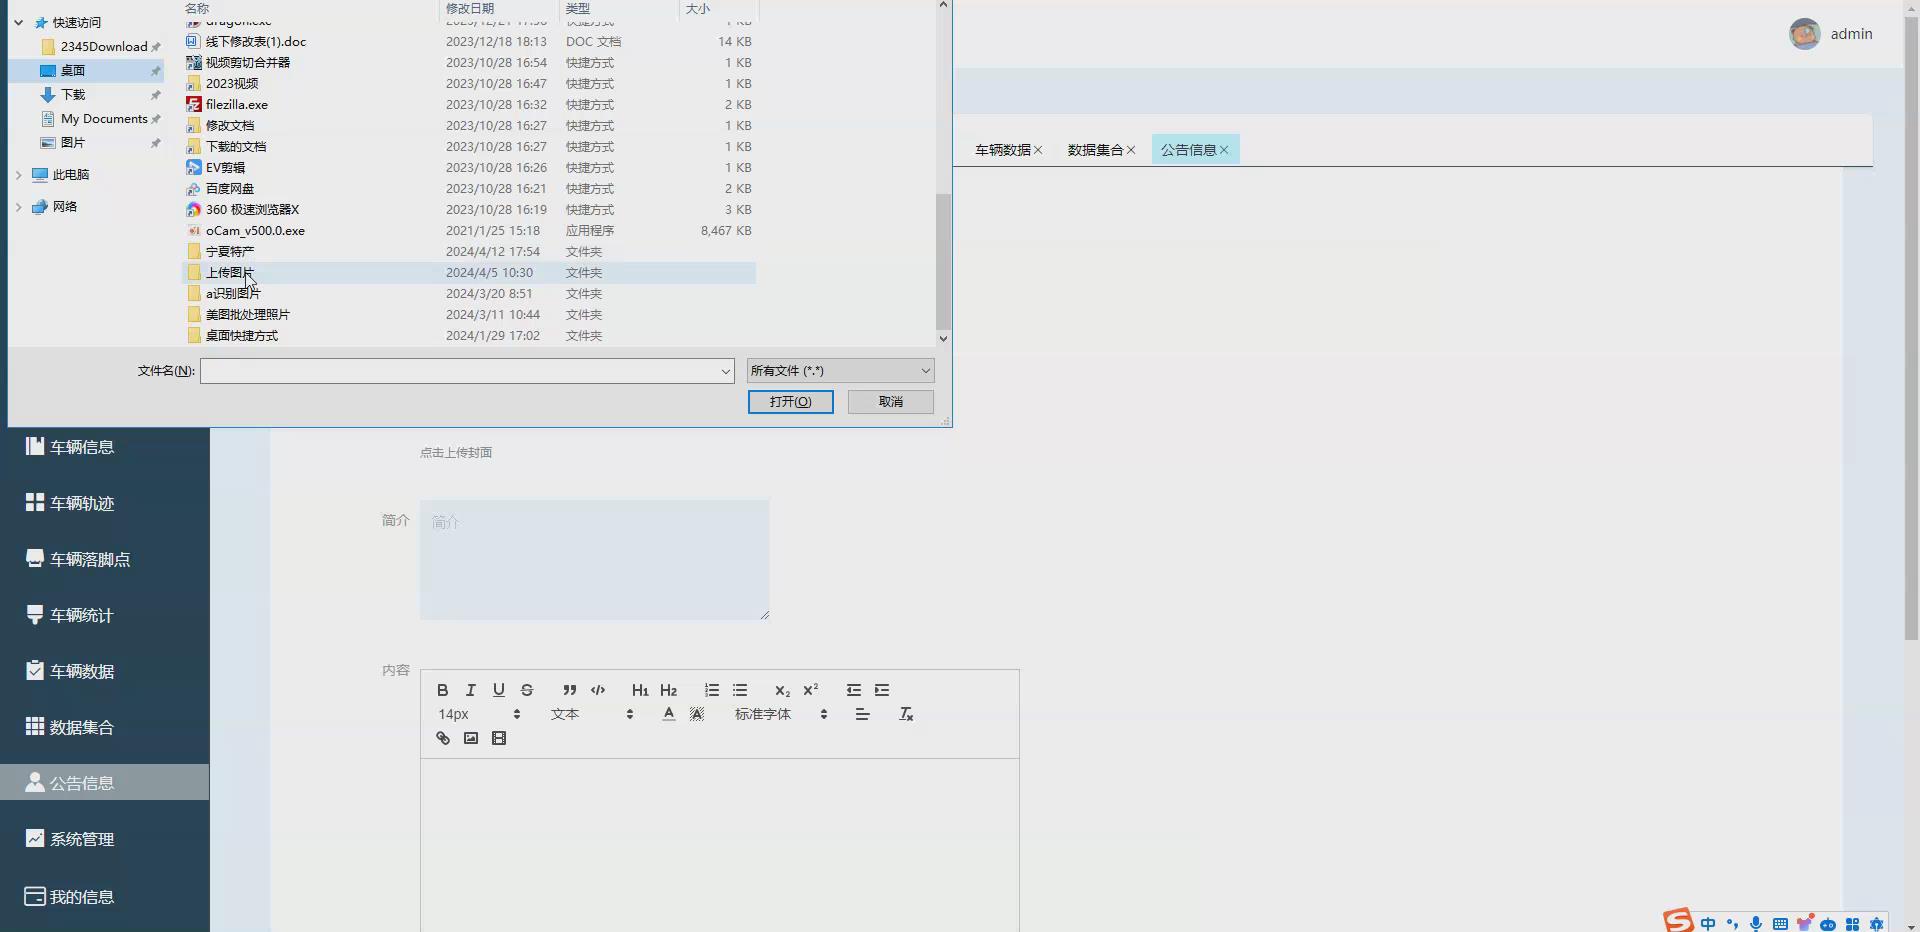This screenshot has width=1920, height=932.
Task: Apply Heading 1 style
Action: tap(640, 690)
